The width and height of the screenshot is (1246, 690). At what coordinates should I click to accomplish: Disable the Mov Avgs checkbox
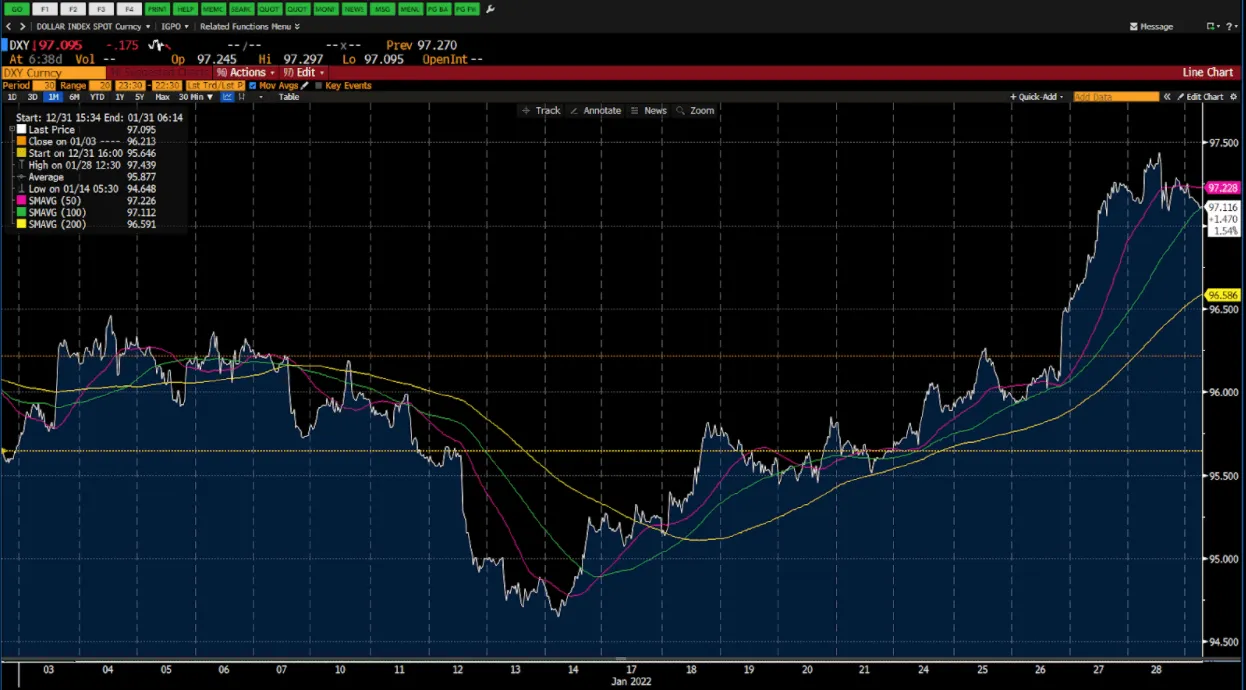tap(252, 85)
